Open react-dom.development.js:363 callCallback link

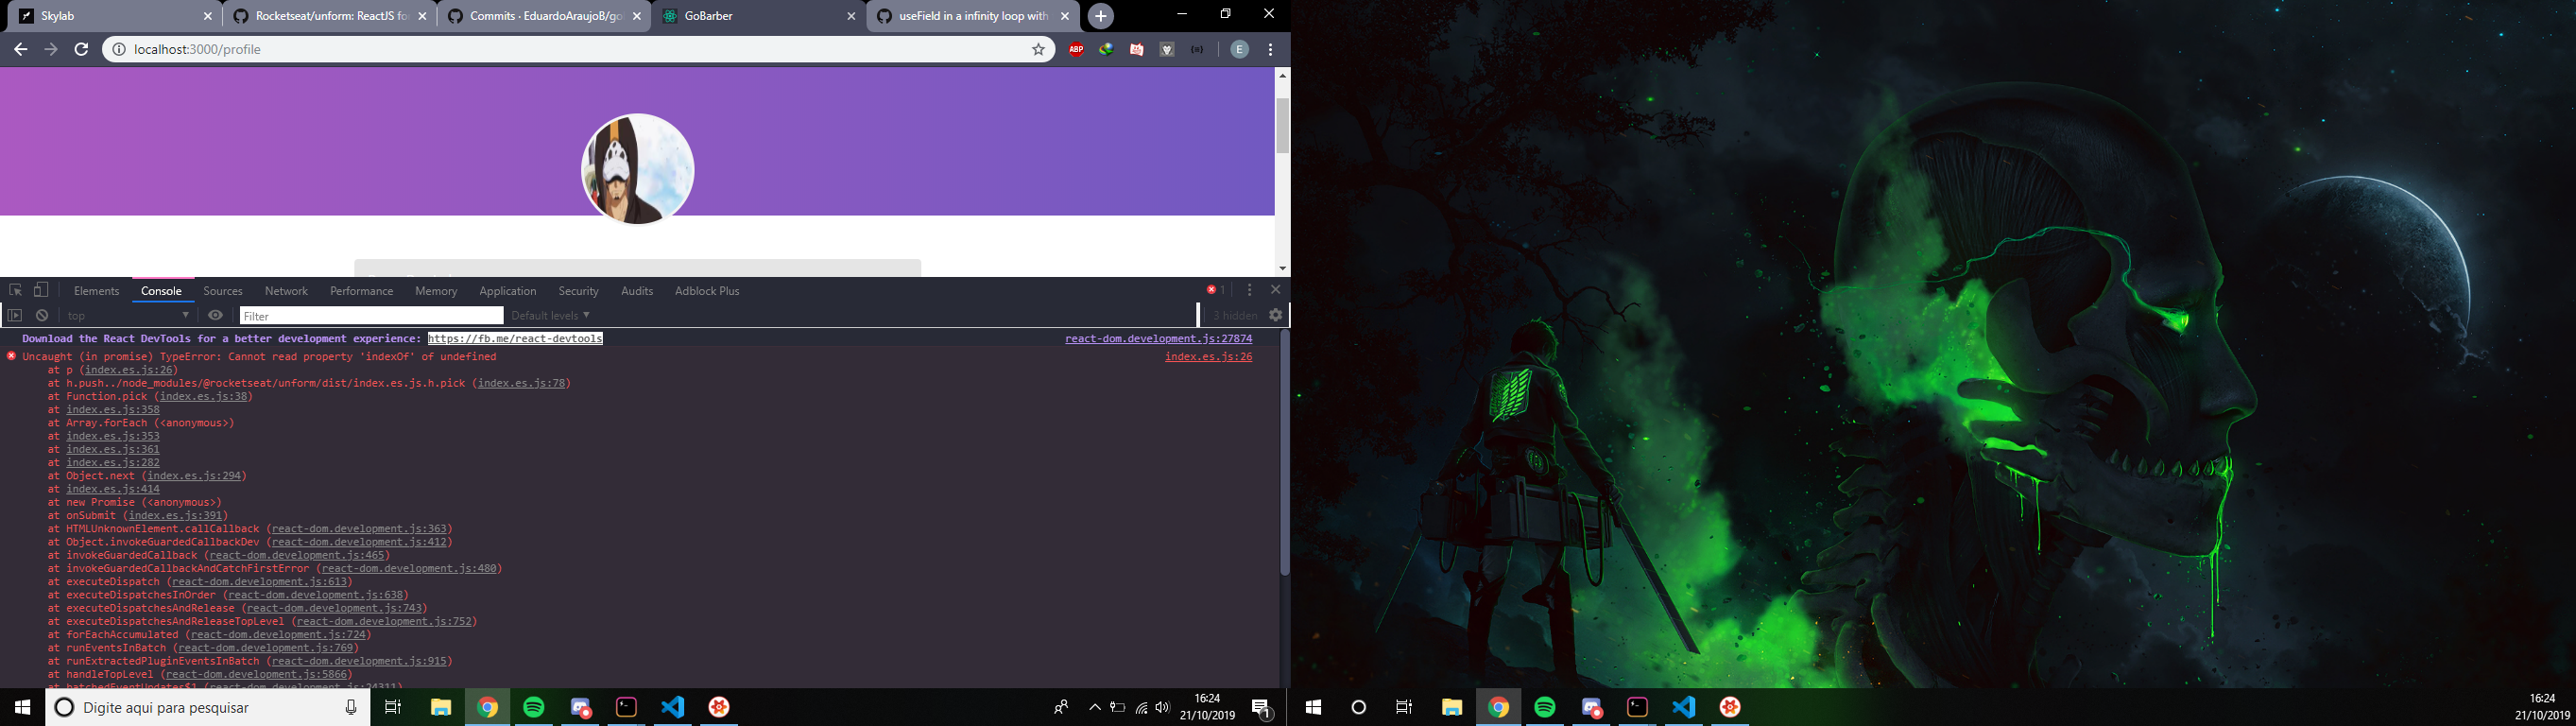pyautogui.click(x=359, y=528)
